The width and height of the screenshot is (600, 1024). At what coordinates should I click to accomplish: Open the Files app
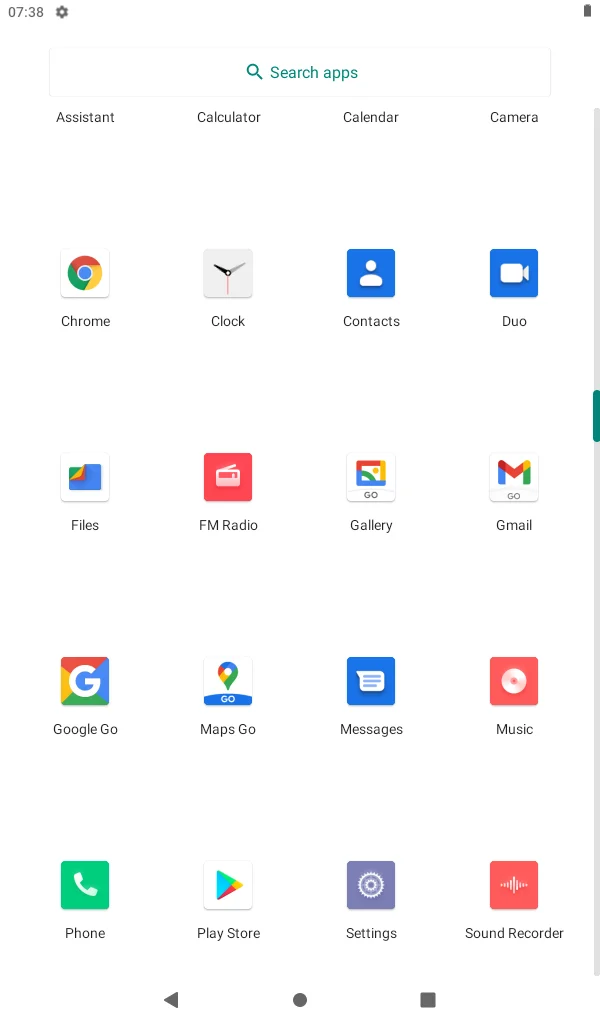[85, 477]
